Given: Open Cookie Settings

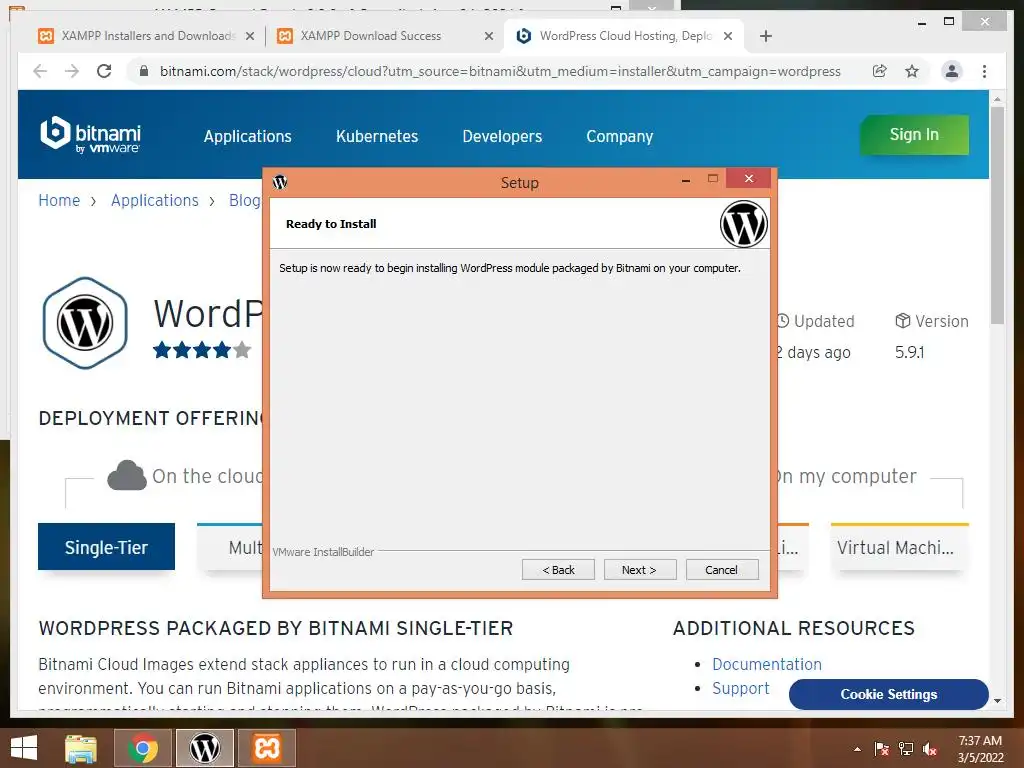Looking at the screenshot, I should pos(888,694).
